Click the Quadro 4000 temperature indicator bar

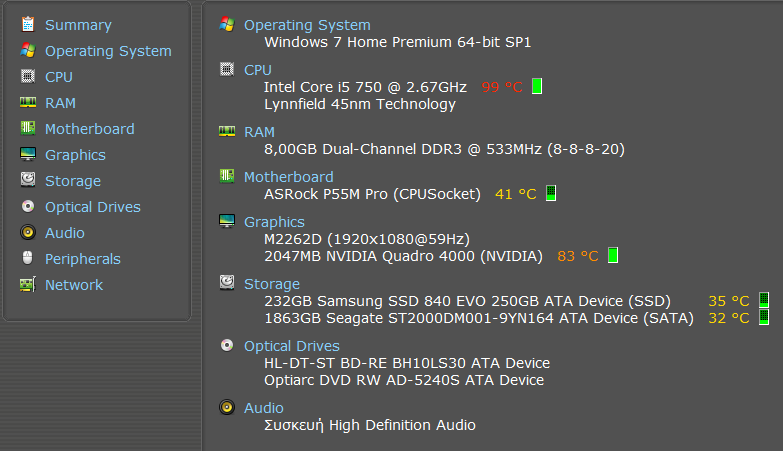click(613, 255)
